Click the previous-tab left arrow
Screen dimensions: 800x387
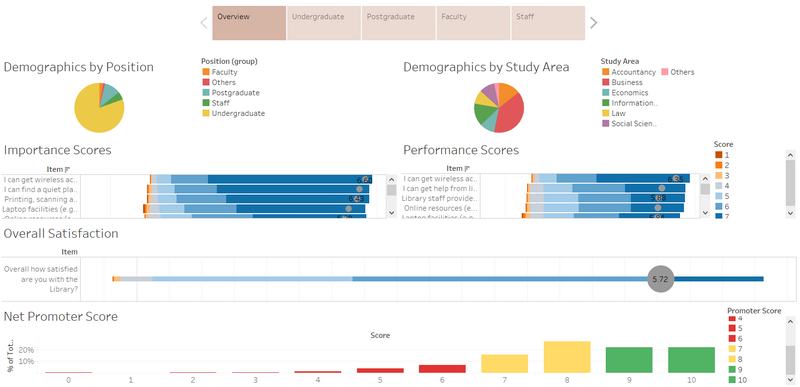click(204, 23)
